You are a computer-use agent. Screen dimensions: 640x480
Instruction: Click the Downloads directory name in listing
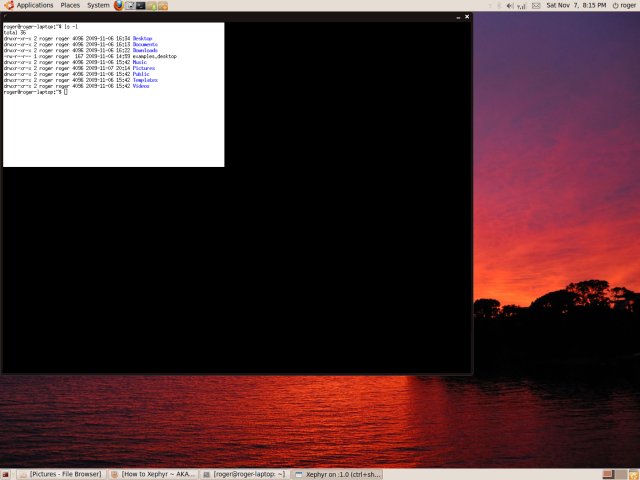pyautogui.click(x=145, y=50)
